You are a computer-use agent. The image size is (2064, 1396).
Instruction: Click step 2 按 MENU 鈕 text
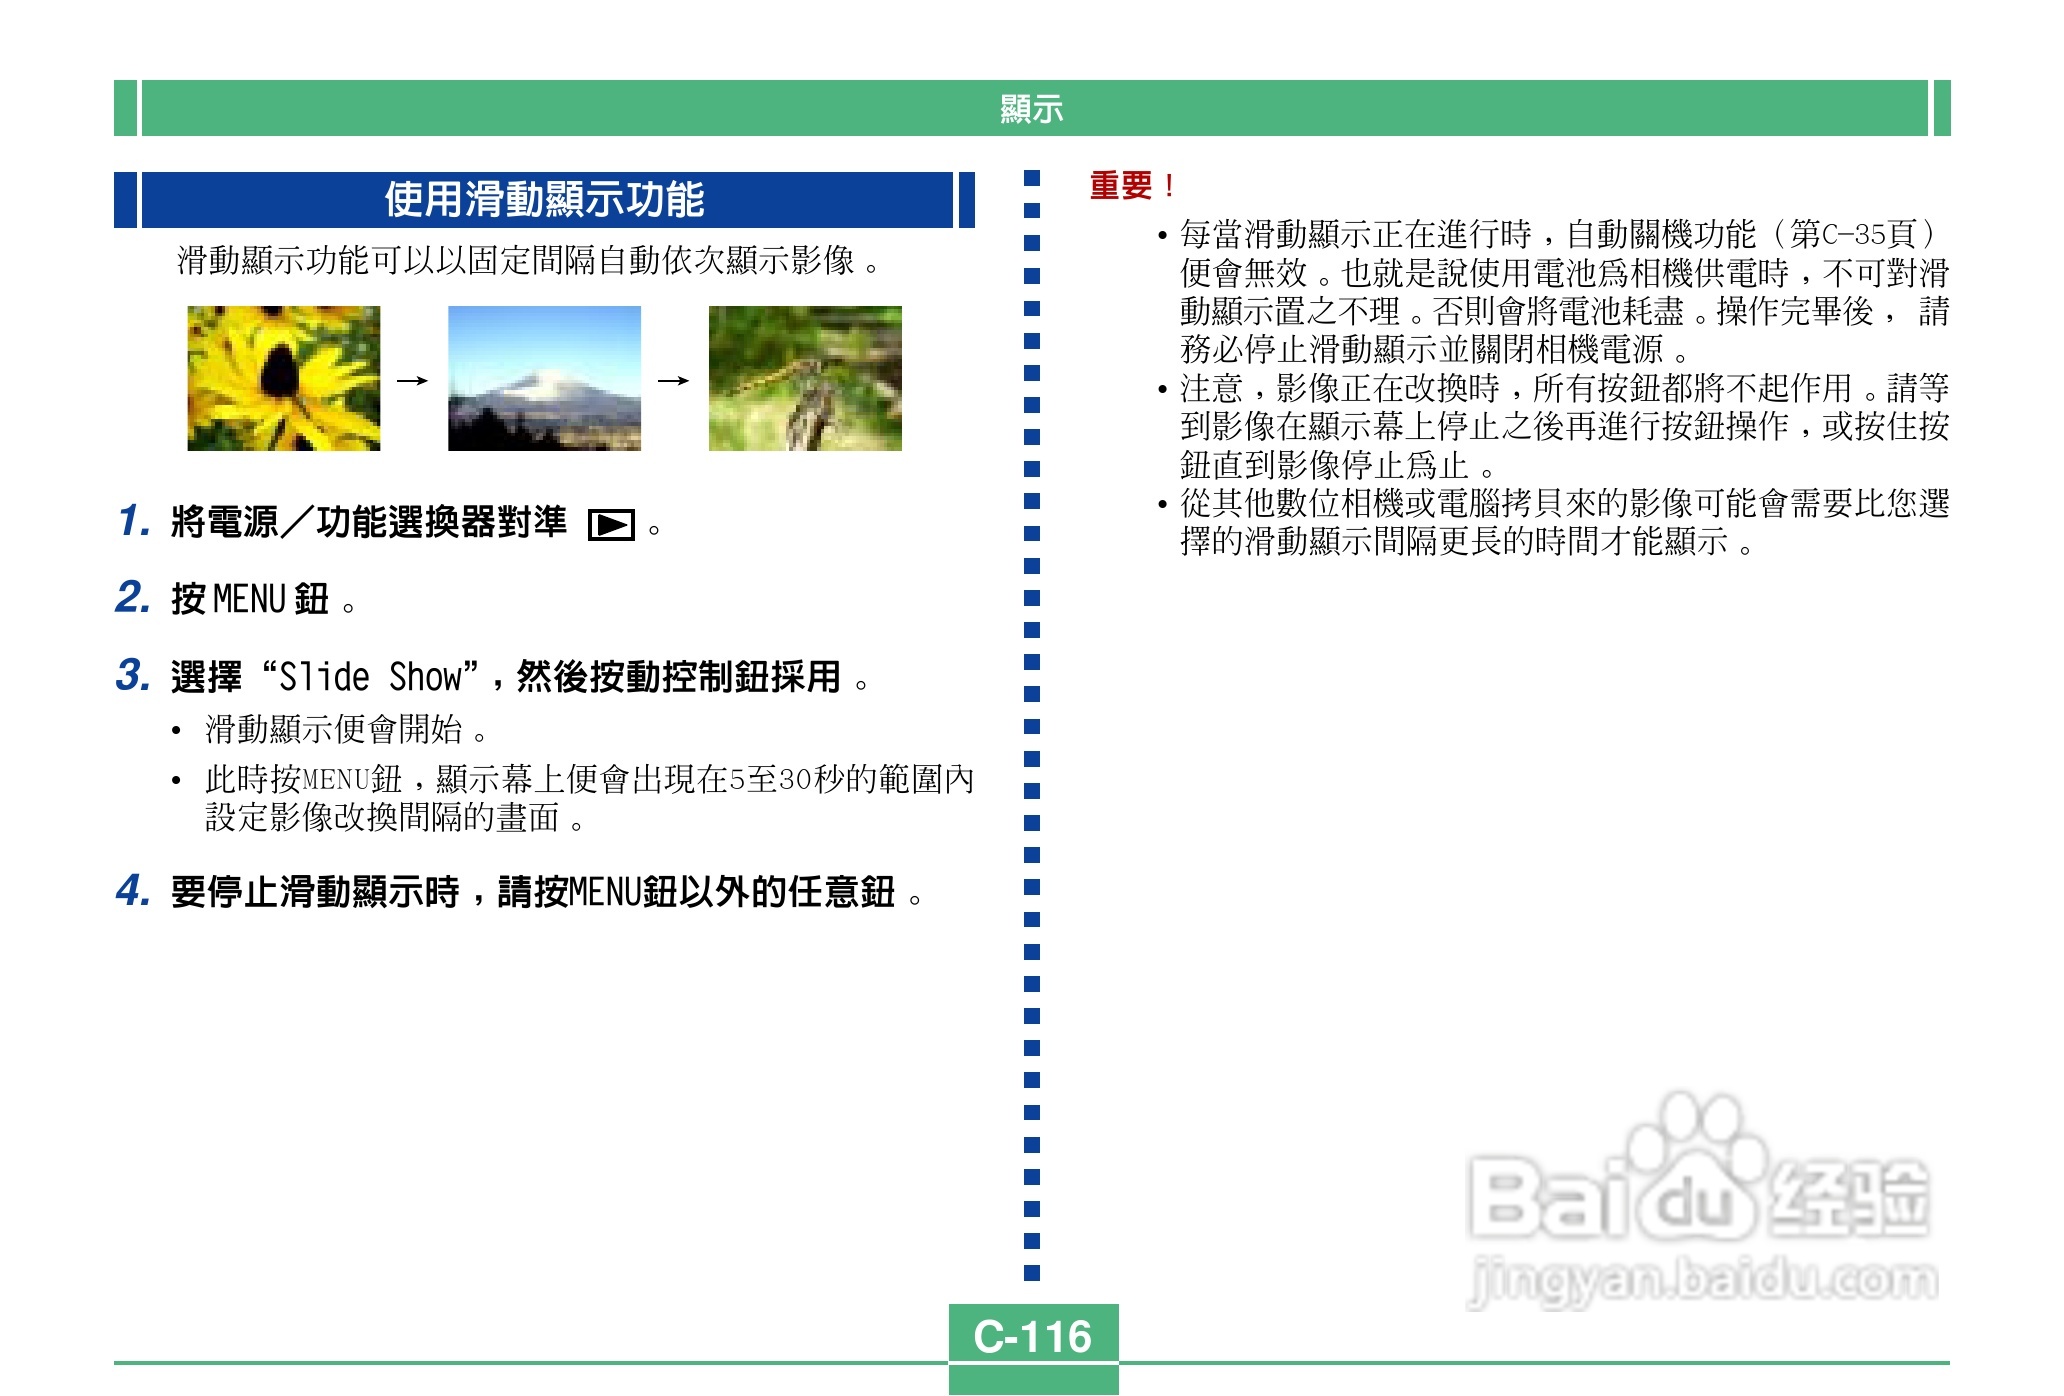[x=250, y=599]
